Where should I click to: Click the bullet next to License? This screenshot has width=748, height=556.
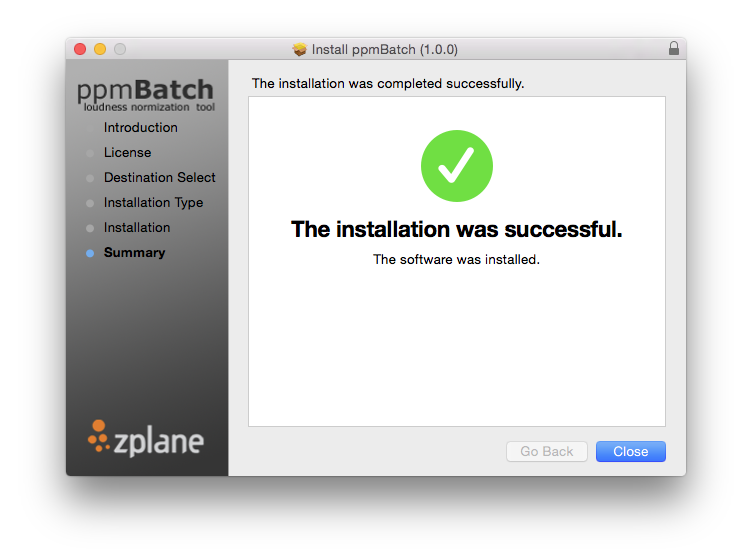coord(90,153)
